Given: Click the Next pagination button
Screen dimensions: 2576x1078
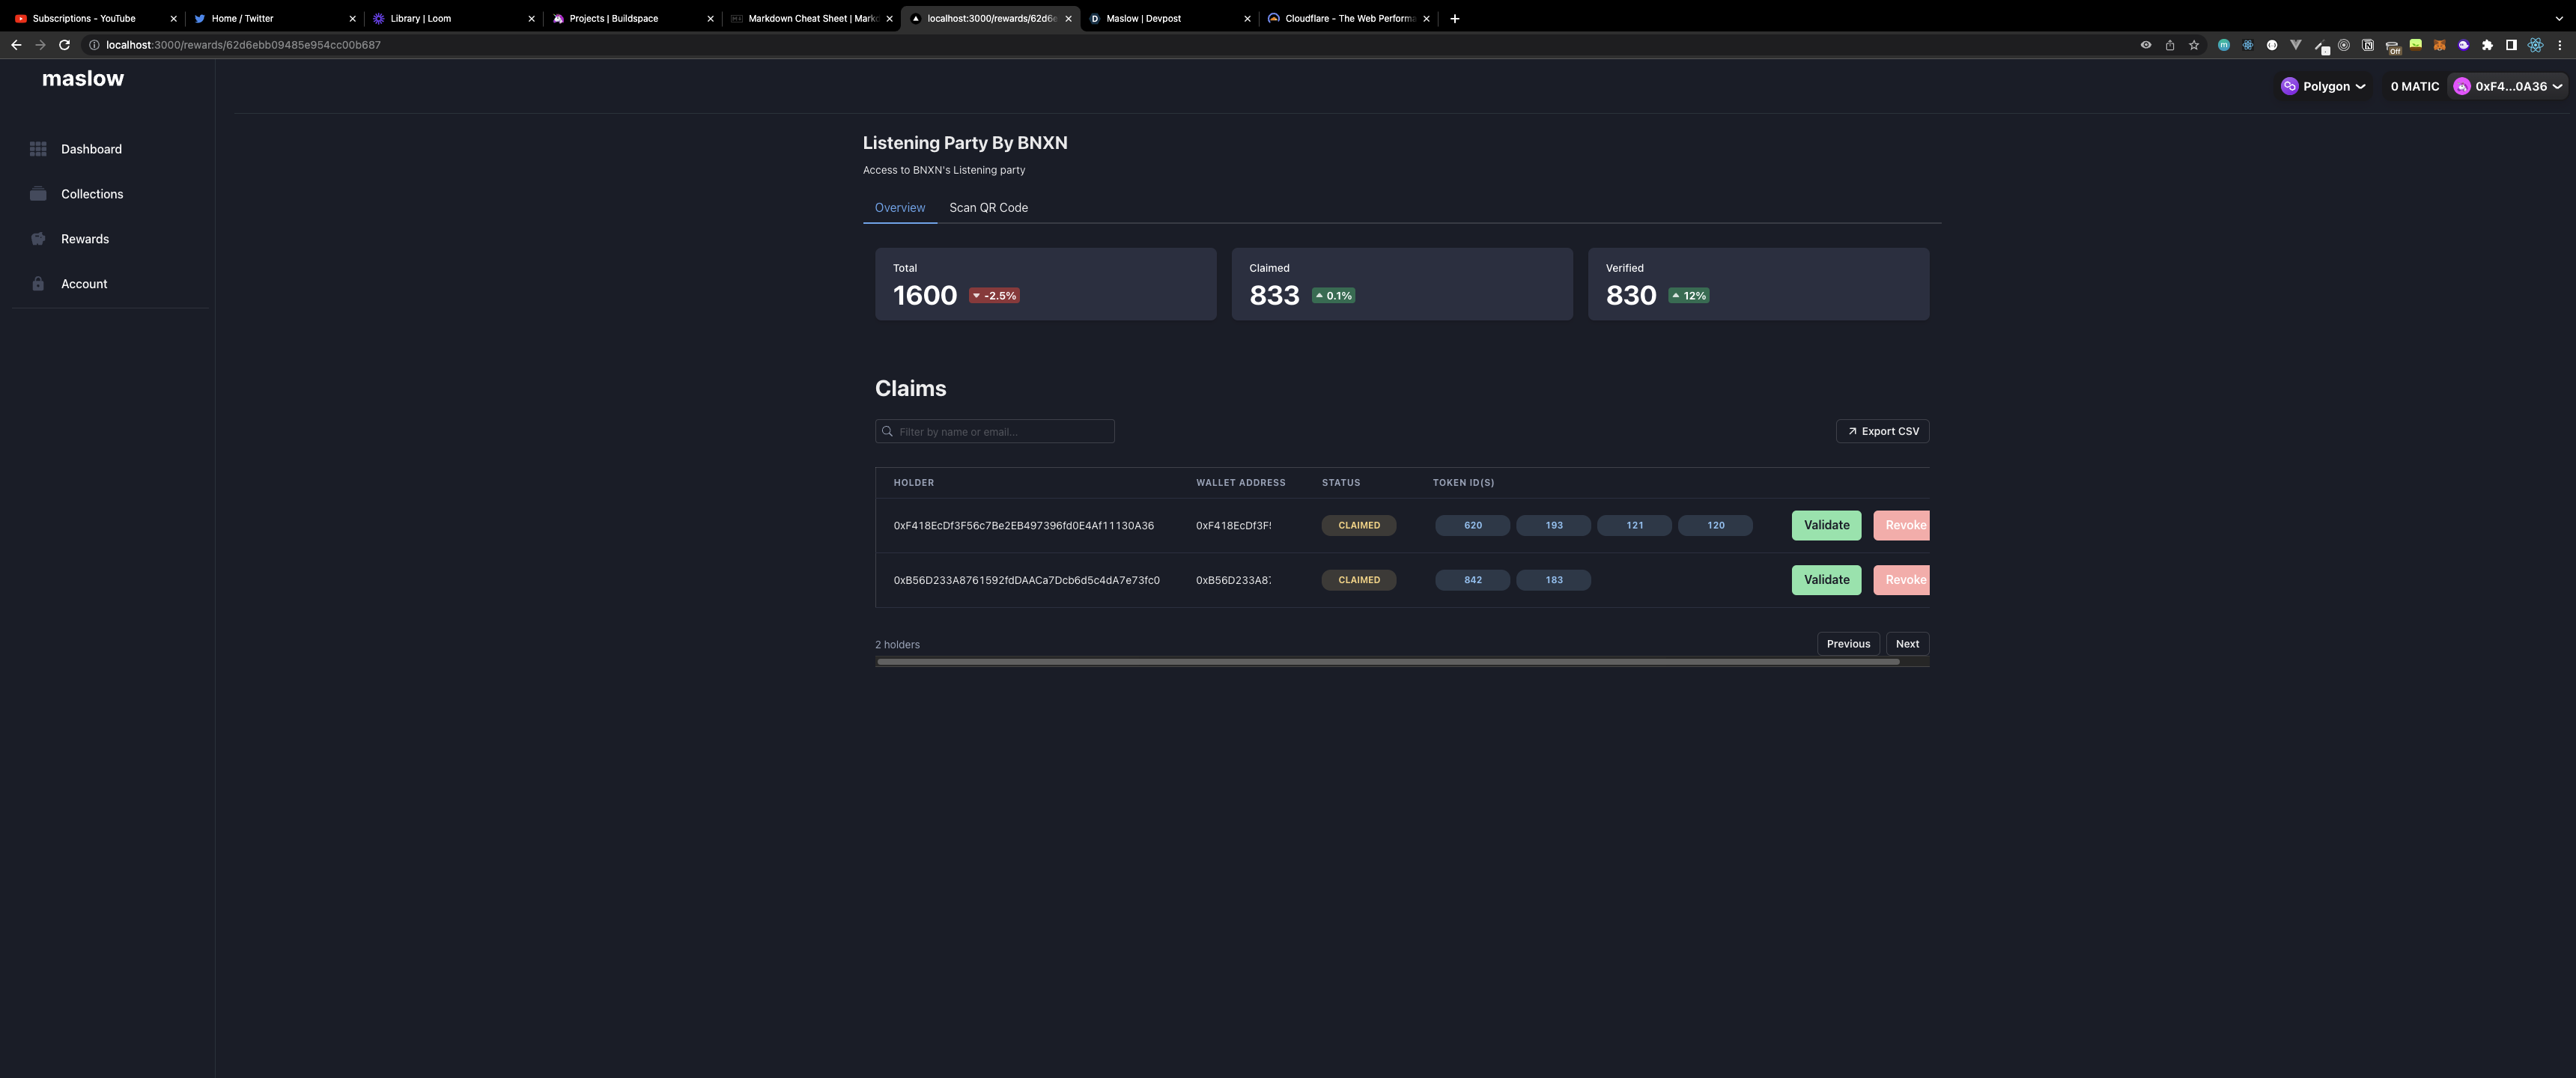Looking at the screenshot, I should (x=1906, y=644).
